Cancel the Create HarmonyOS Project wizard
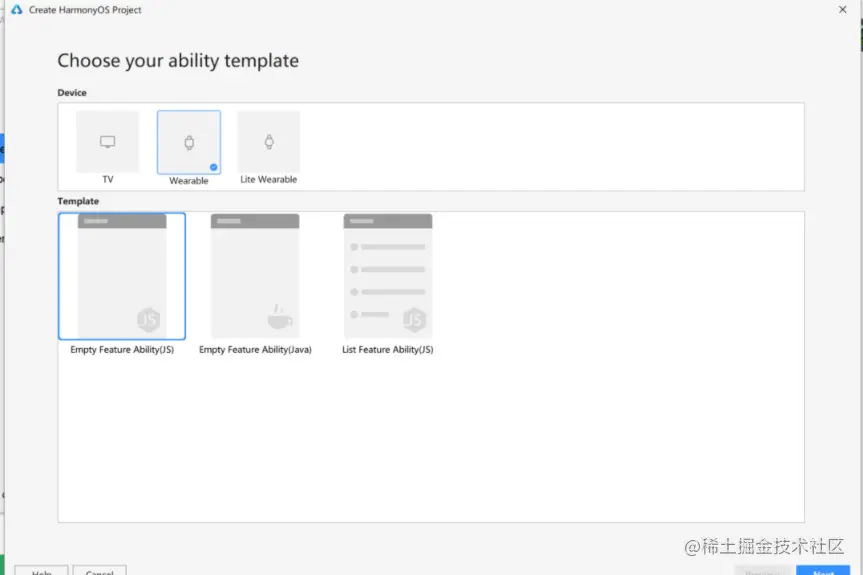Screen dimensions: 863x575 [x=100, y=571]
